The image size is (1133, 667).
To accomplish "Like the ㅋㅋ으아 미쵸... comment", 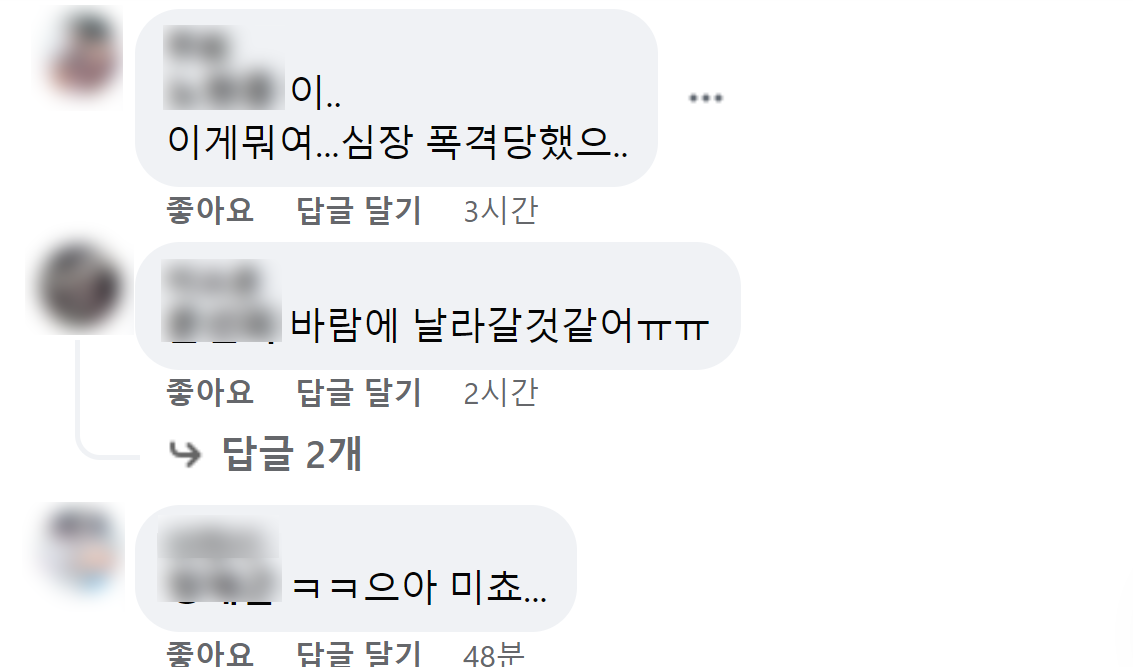I will [210, 653].
